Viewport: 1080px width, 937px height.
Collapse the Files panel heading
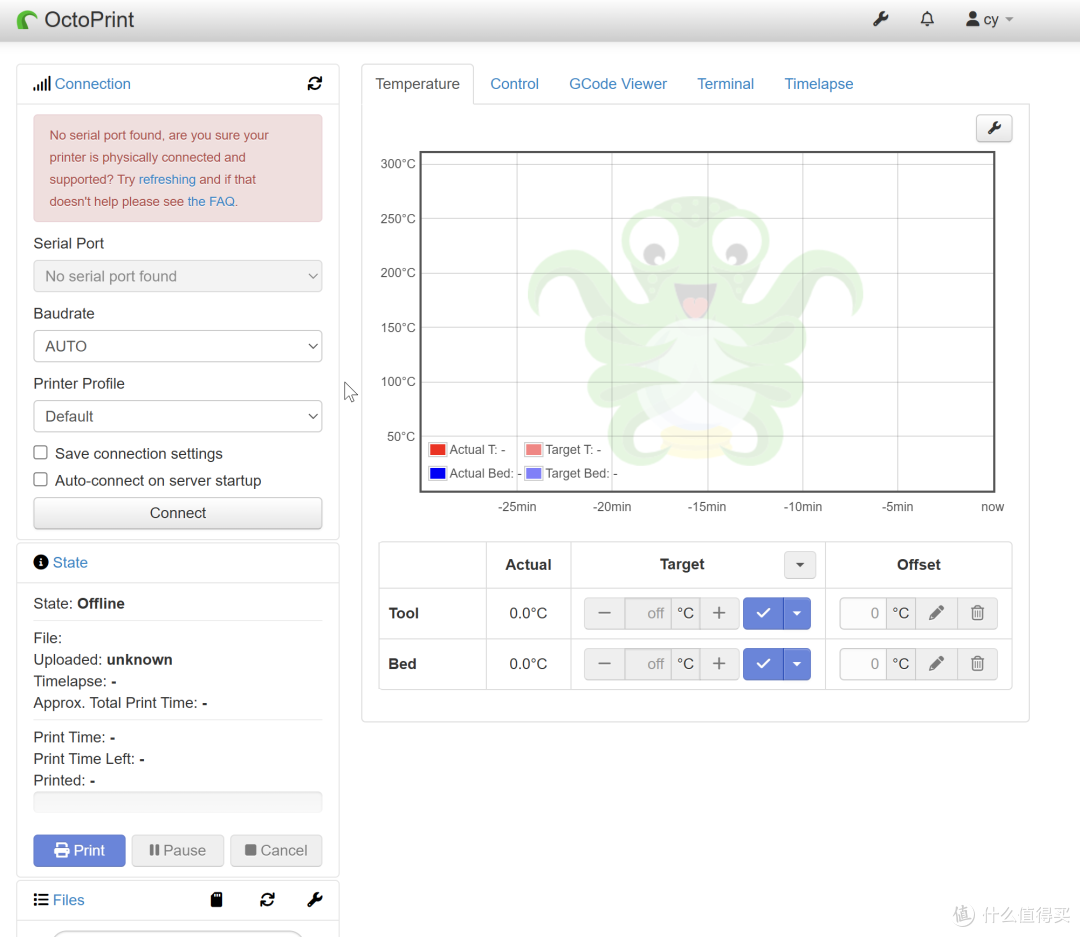[68, 900]
